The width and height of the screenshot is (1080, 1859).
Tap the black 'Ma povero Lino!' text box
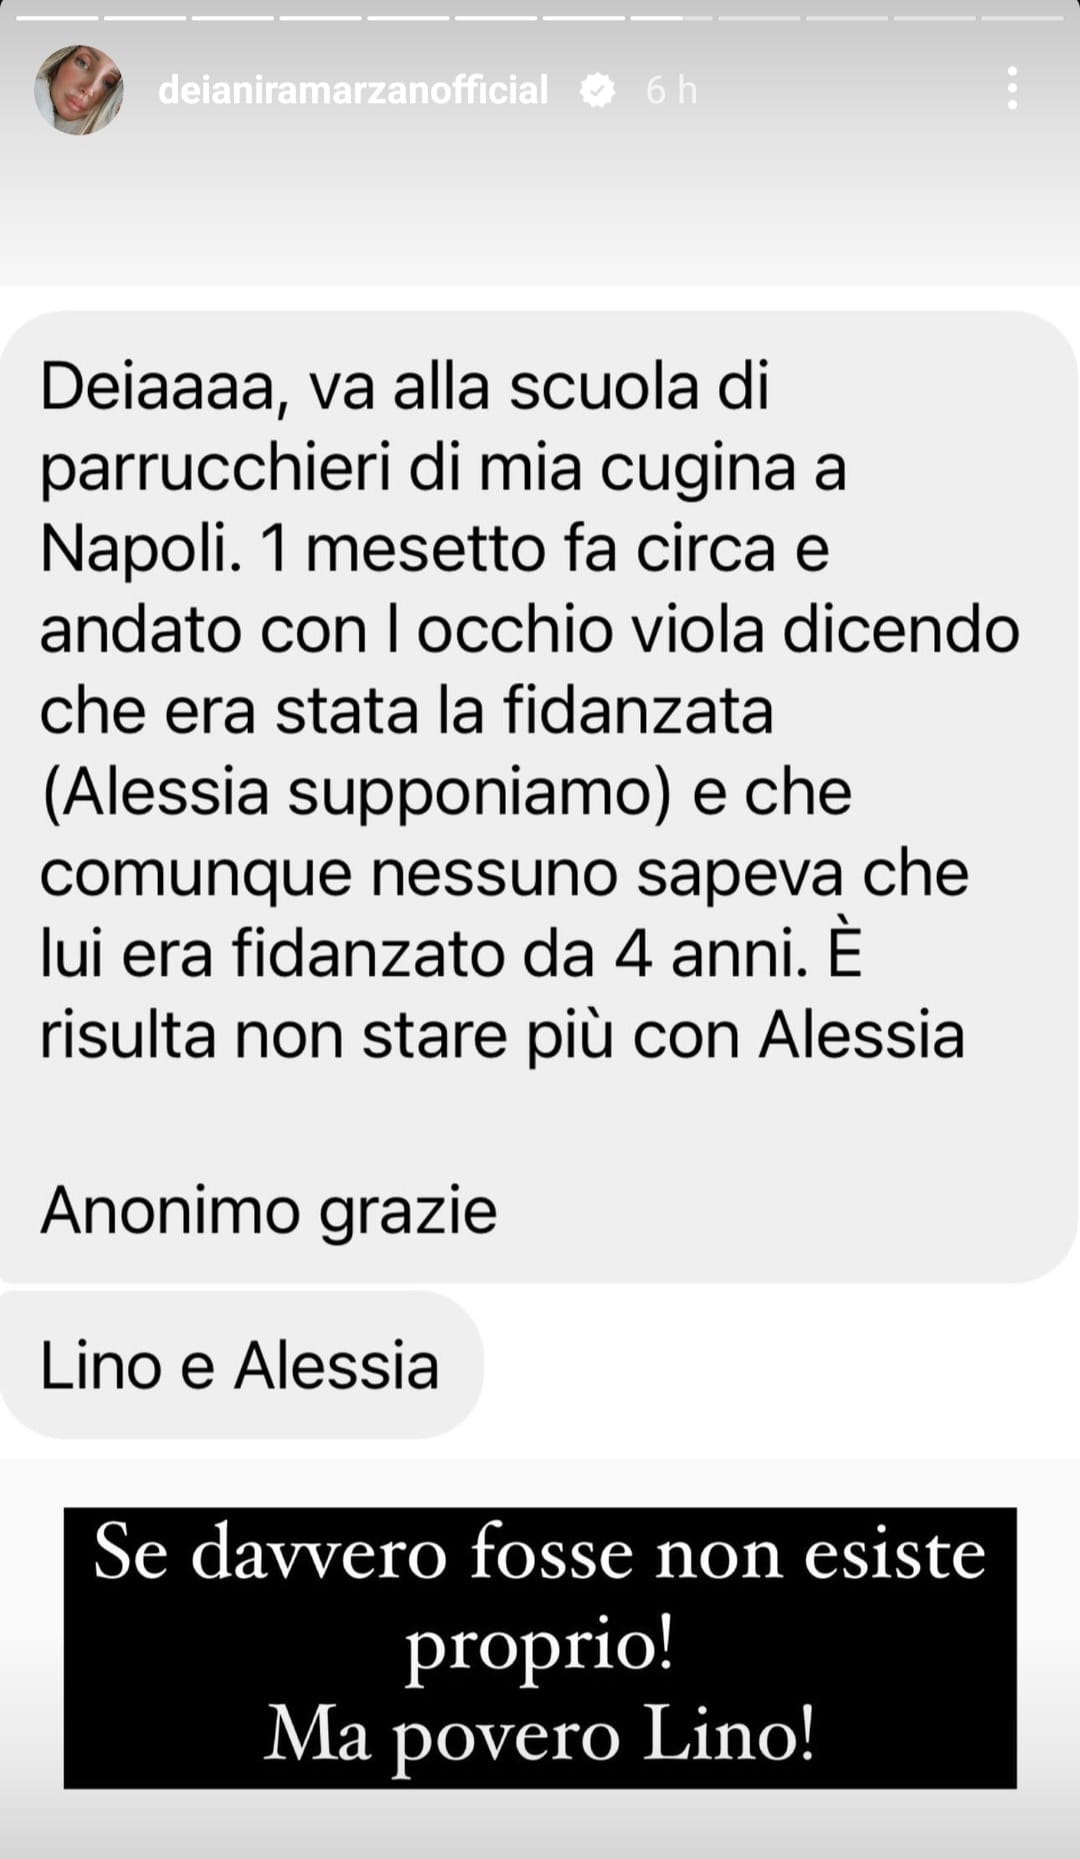540,1648
